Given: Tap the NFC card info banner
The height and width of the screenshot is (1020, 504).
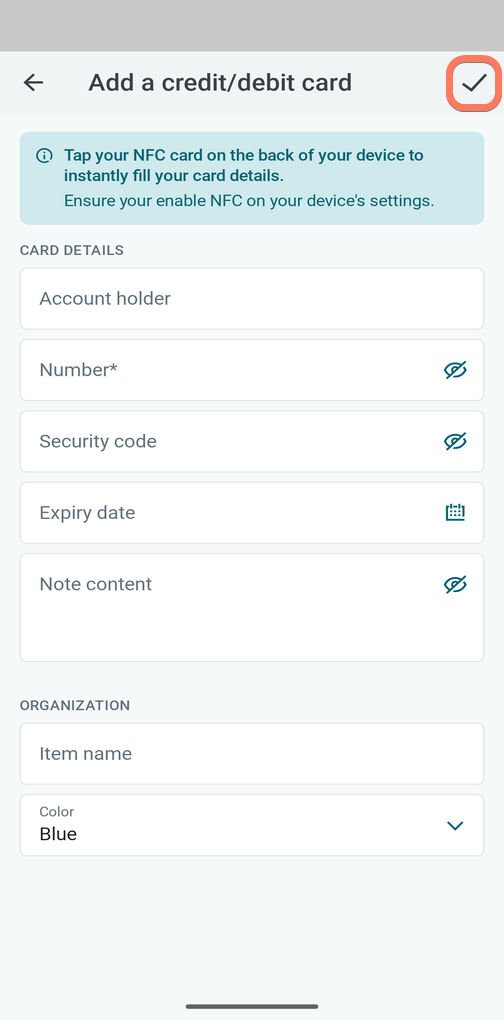Looking at the screenshot, I should pyautogui.click(x=252, y=178).
